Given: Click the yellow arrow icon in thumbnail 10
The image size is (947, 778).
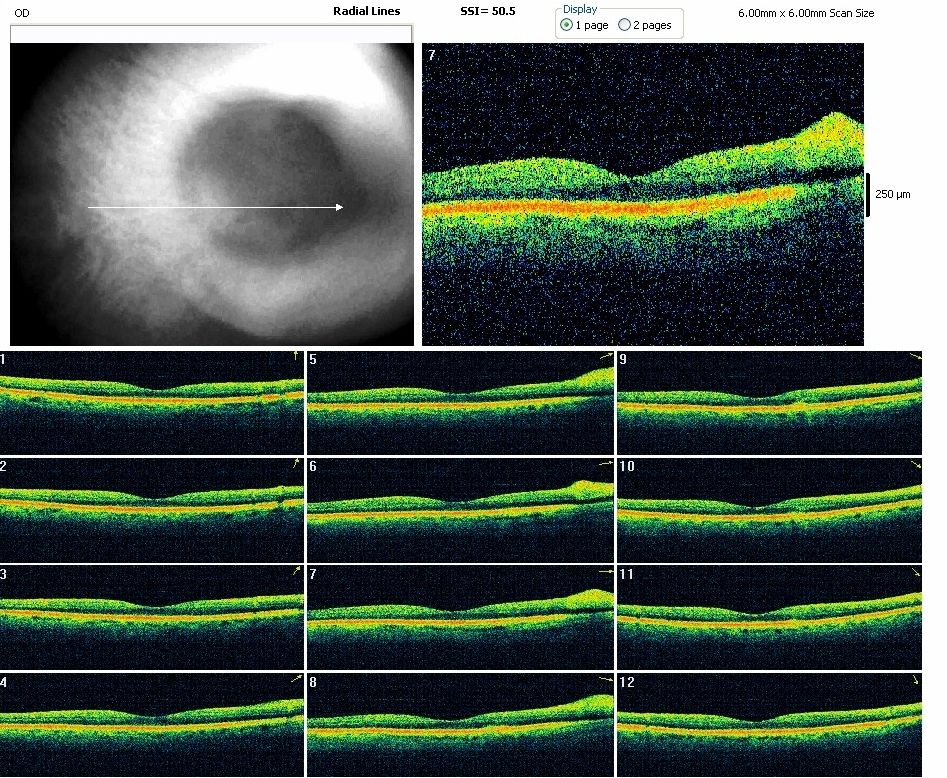Looking at the screenshot, I should click(916, 466).
